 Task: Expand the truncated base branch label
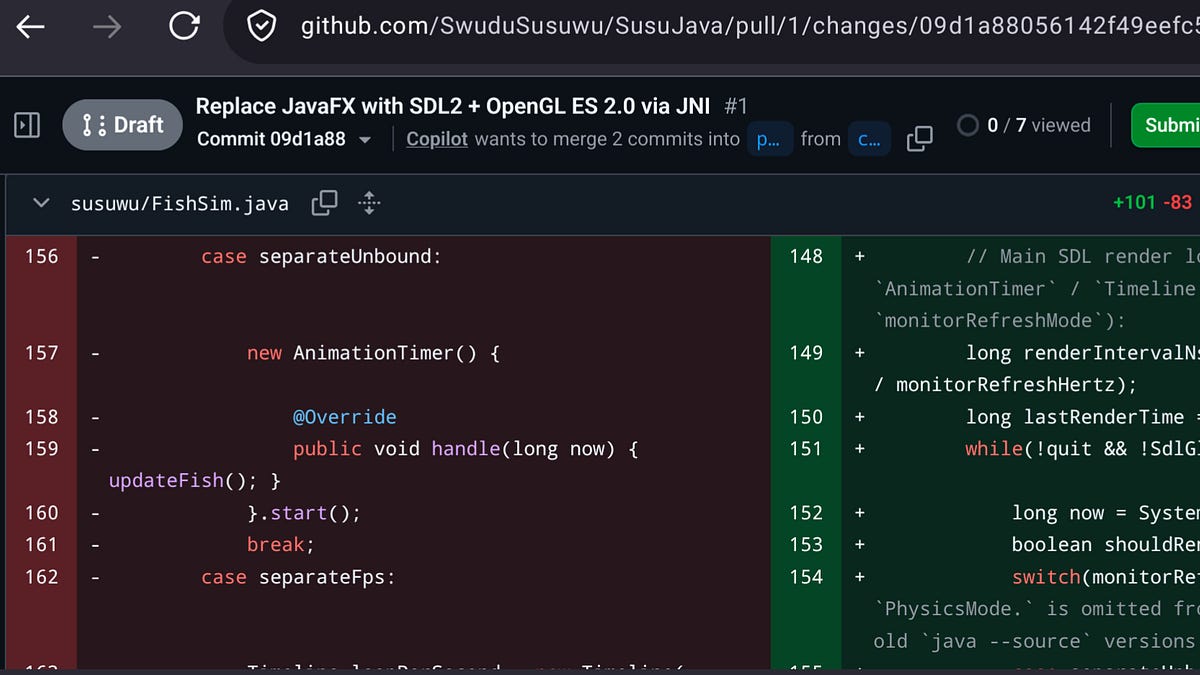point(770,139)
